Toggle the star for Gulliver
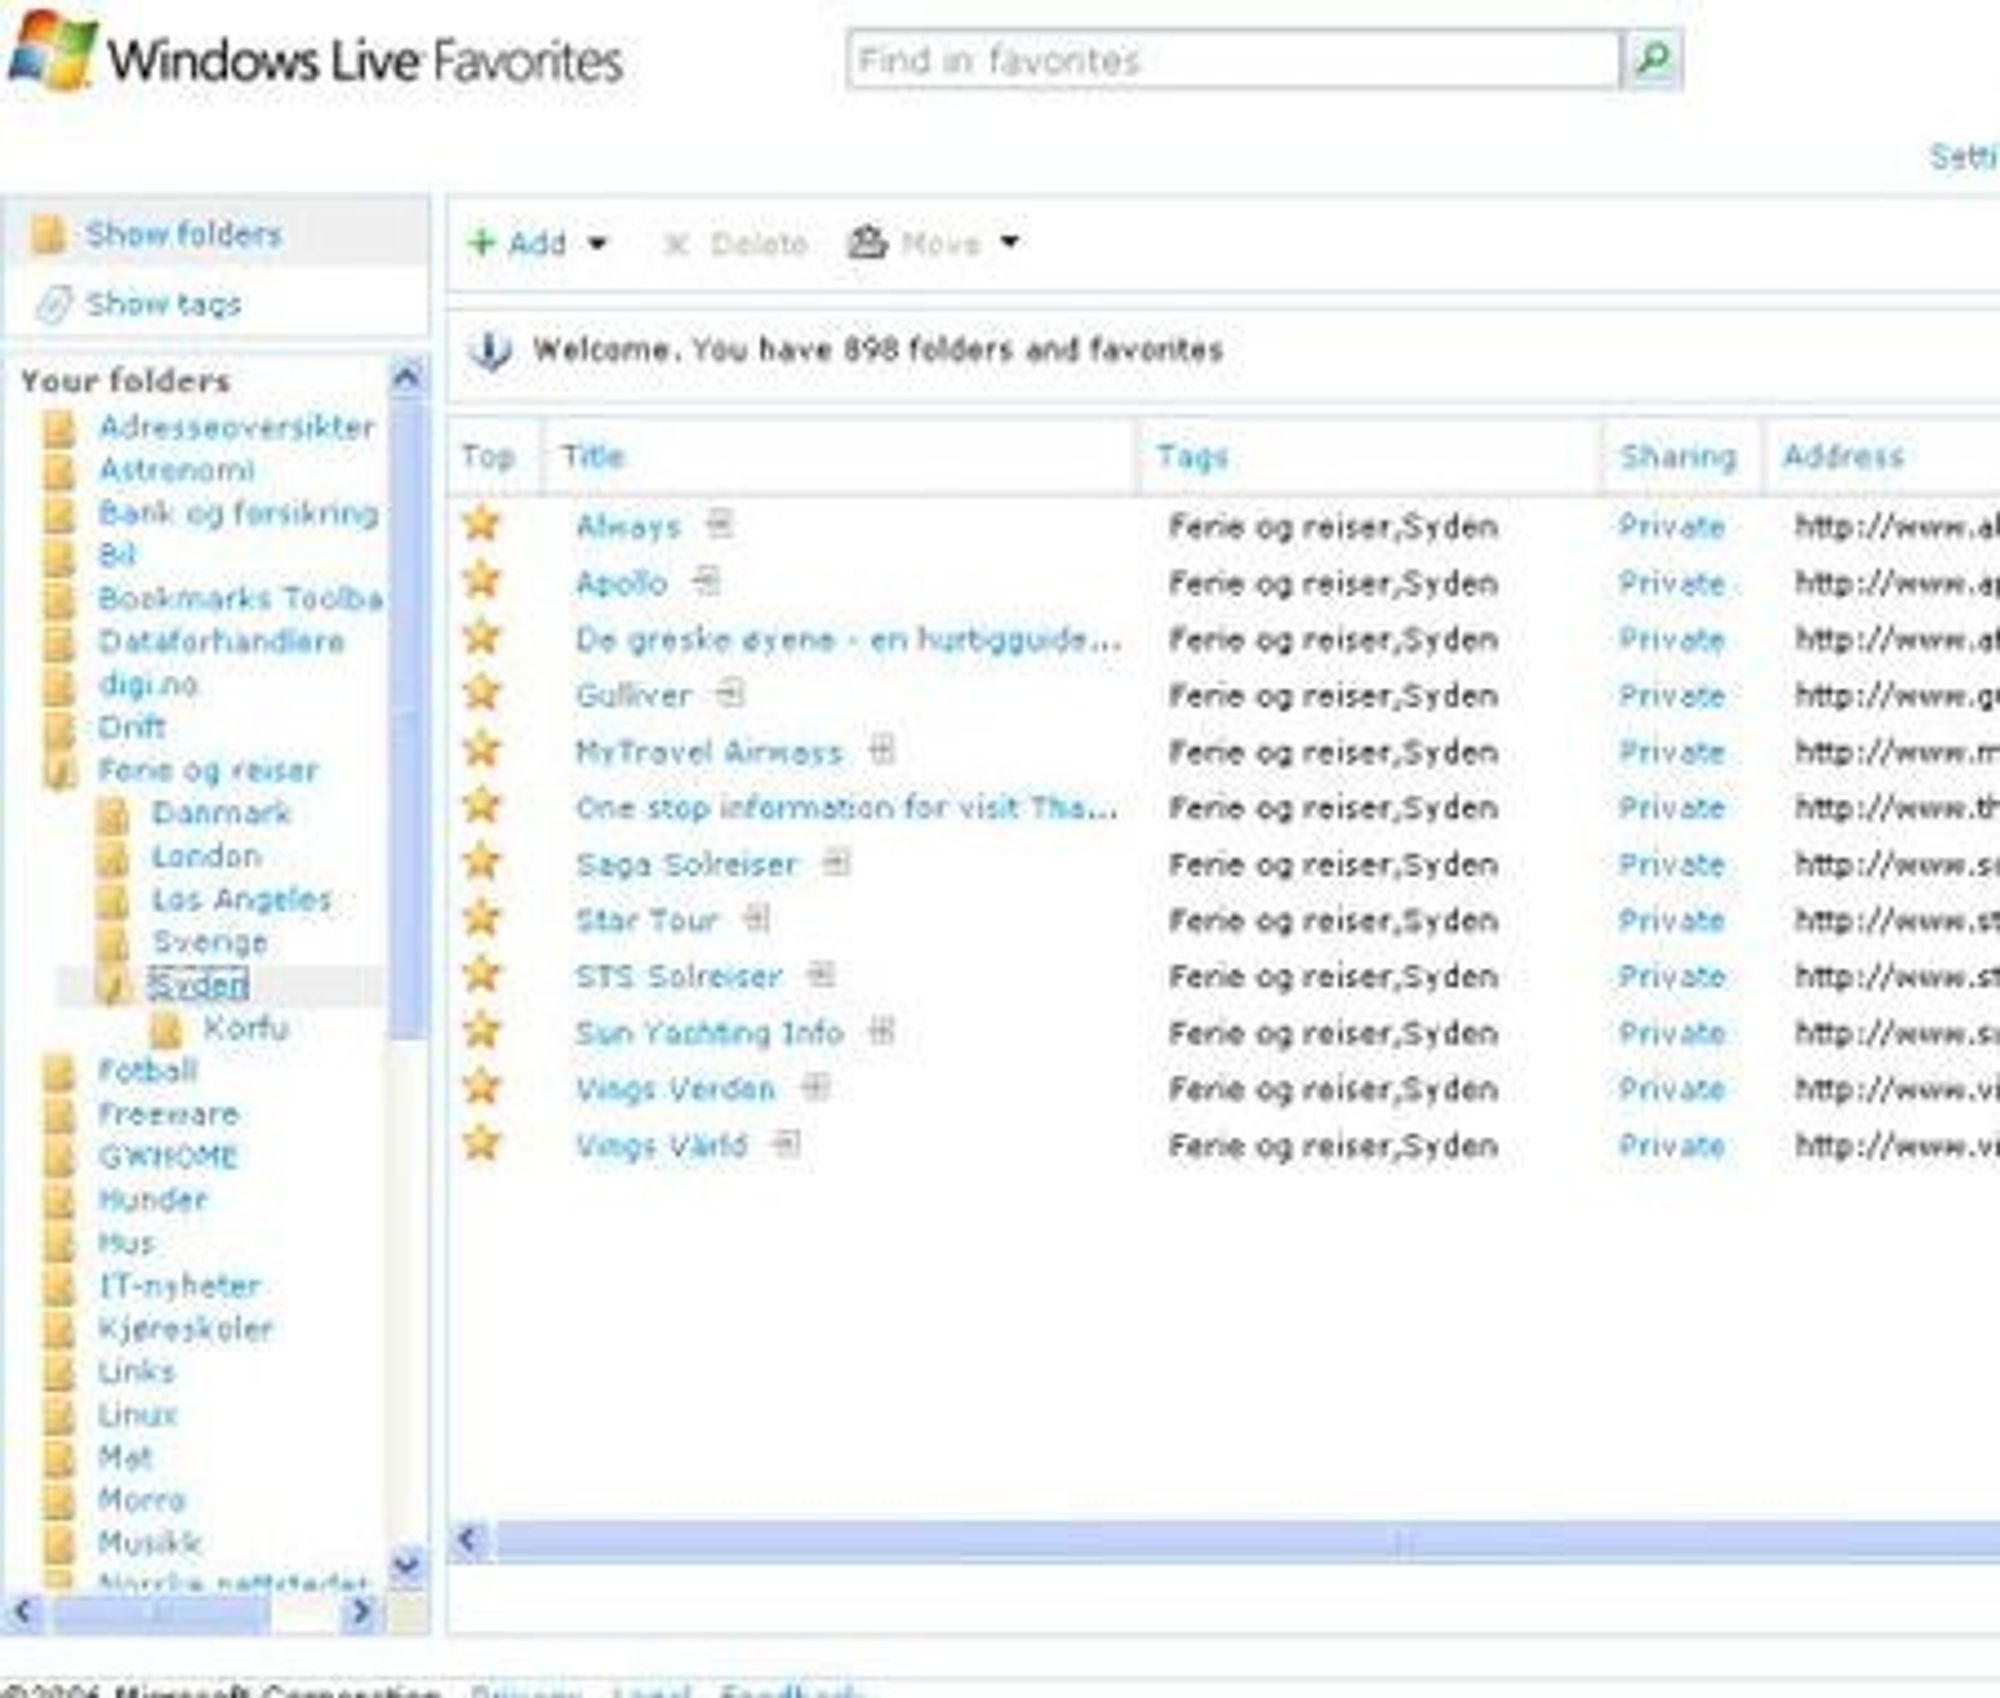The height and width of the screenshot is (1698, 2000). pyautogui.click(x=482, y=692)
